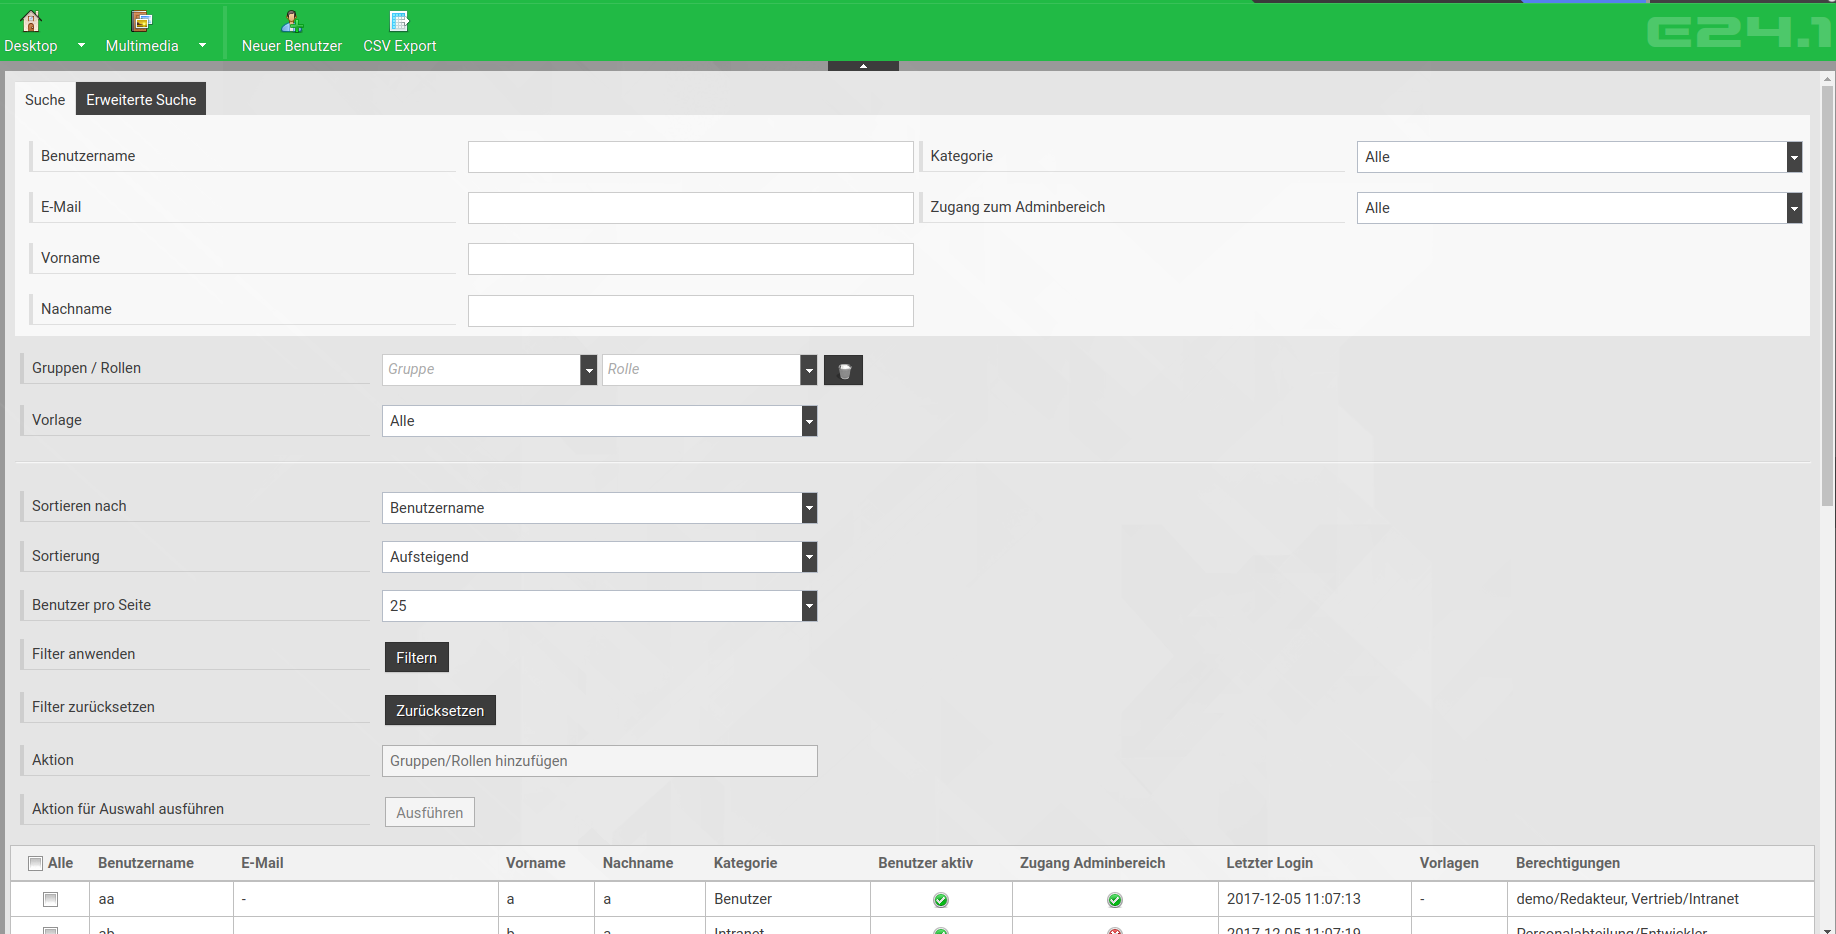Screen dimensions: 1836x934
Task: Click the Berechtigungen column header
Action: click(1568, 863)
